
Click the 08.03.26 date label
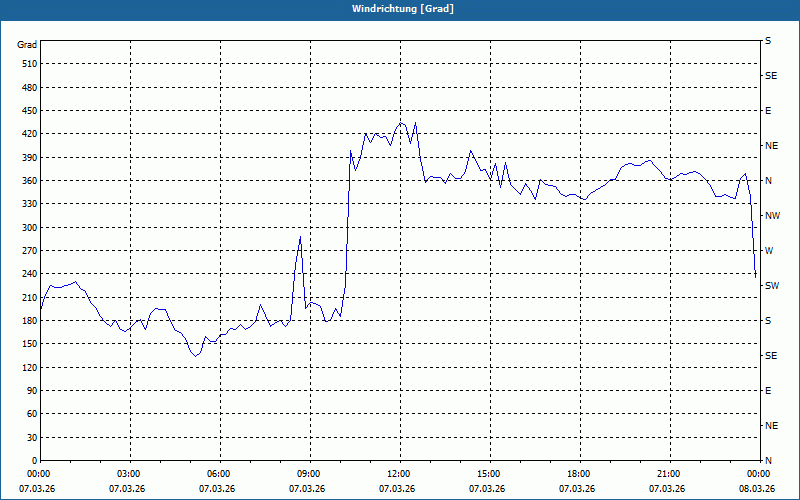755,489
